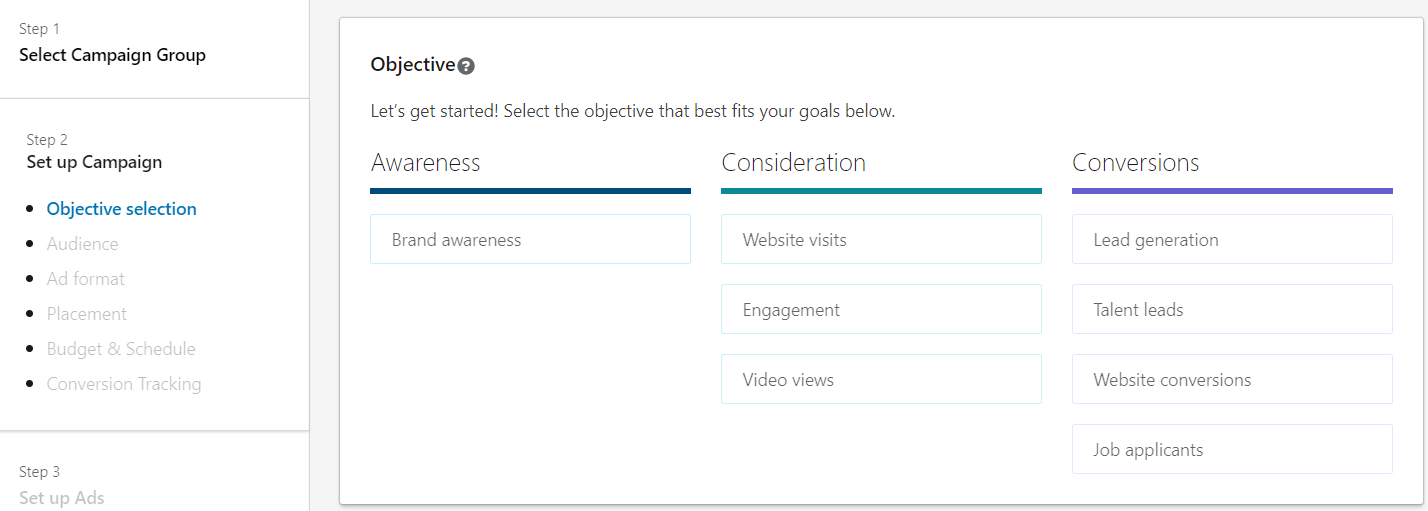Go to Conversion Tracking step
Viewport: 1428px width, 511px height.
coord(124,384)
